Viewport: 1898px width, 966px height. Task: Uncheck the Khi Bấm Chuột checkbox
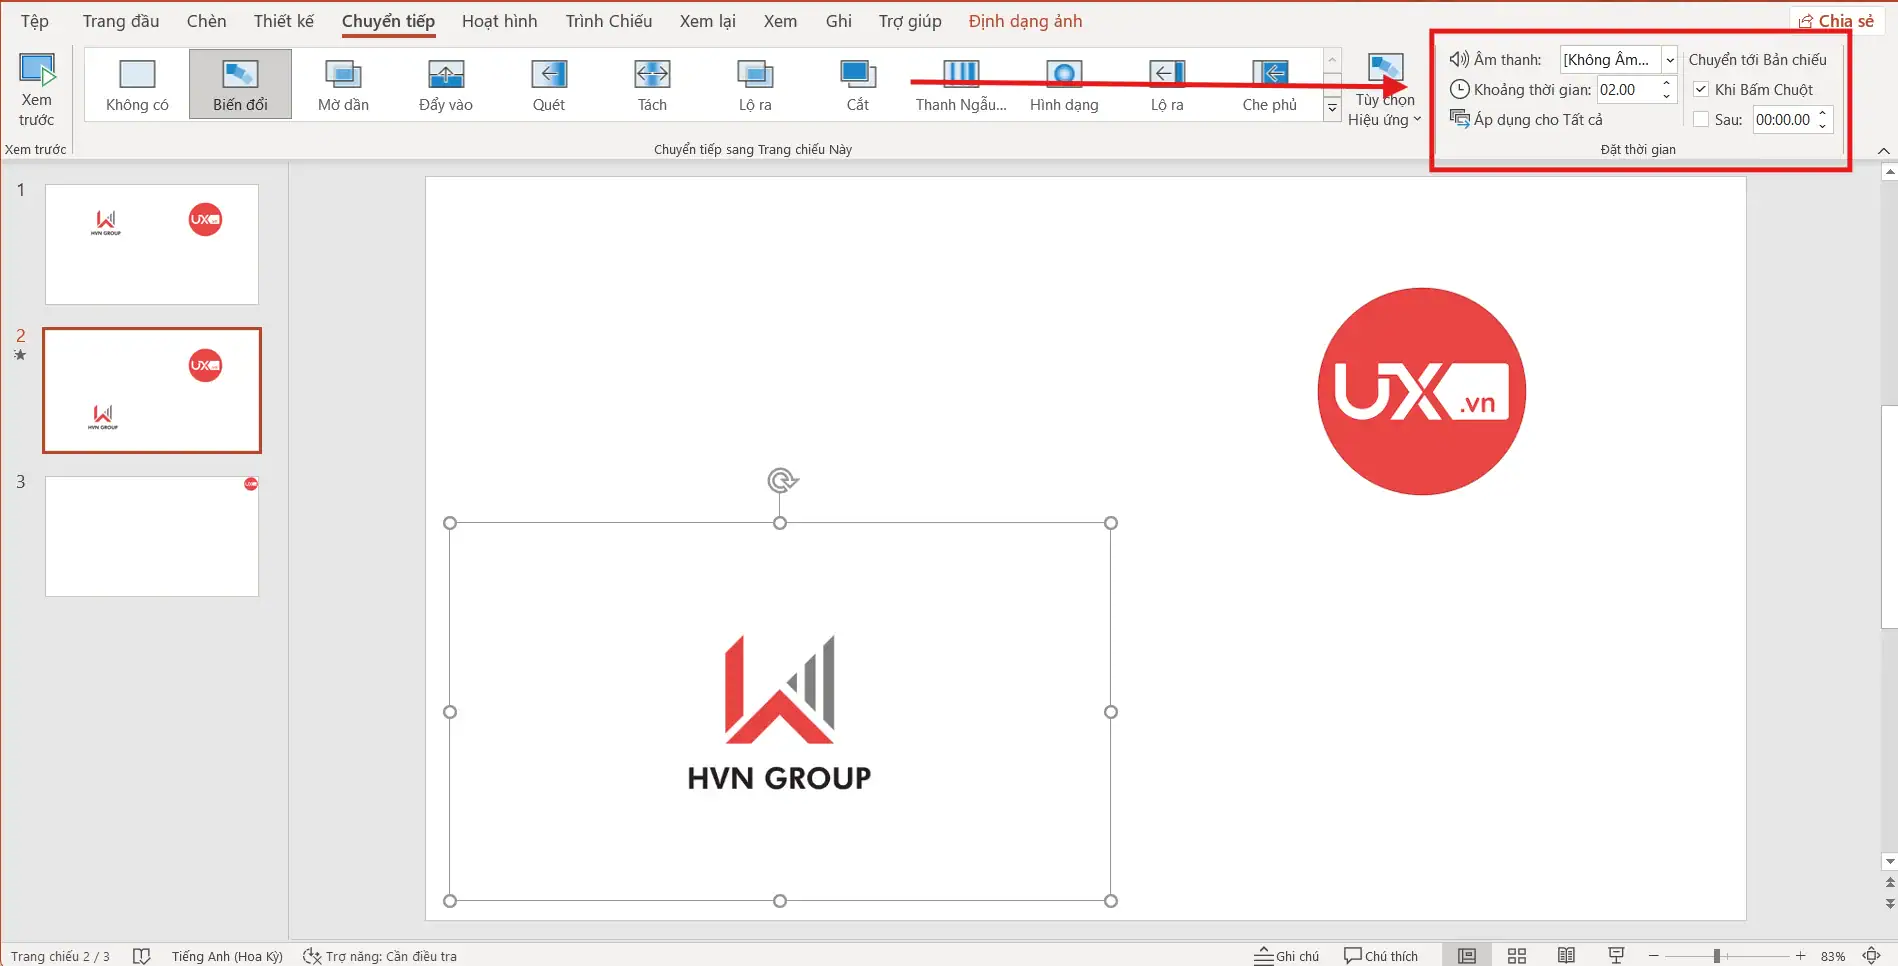[1701, 90]
